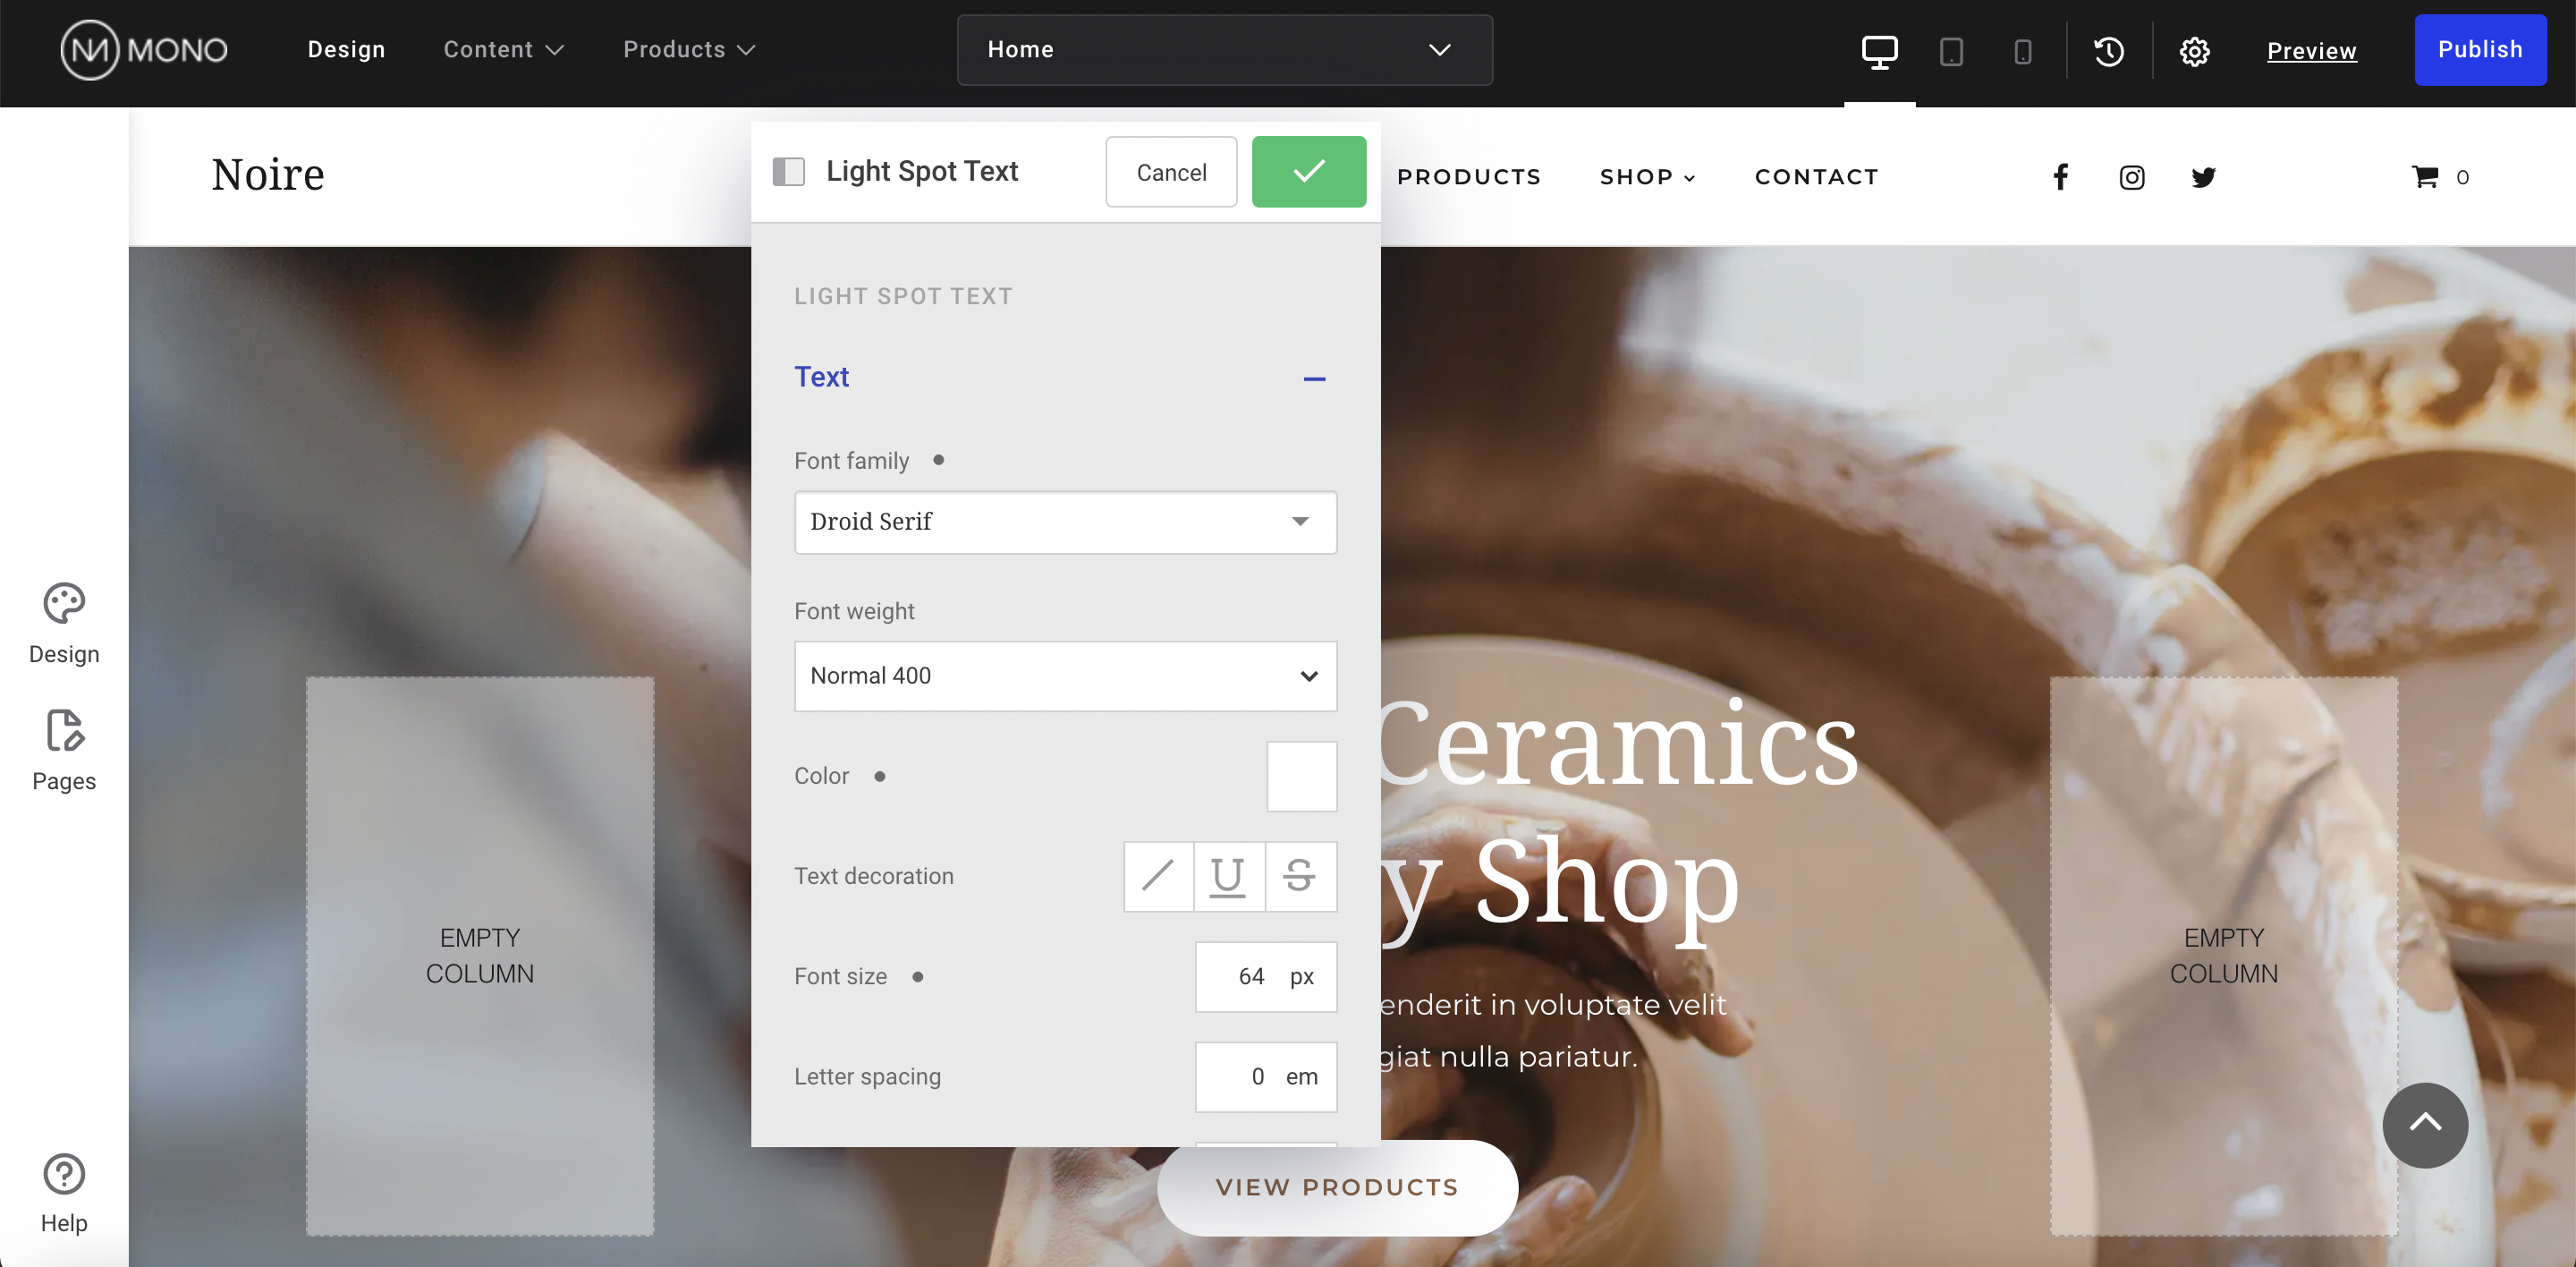Open the Font weight dropdown
The width and height of the screenshot is (2576, 1267).
coord(1065,676)
